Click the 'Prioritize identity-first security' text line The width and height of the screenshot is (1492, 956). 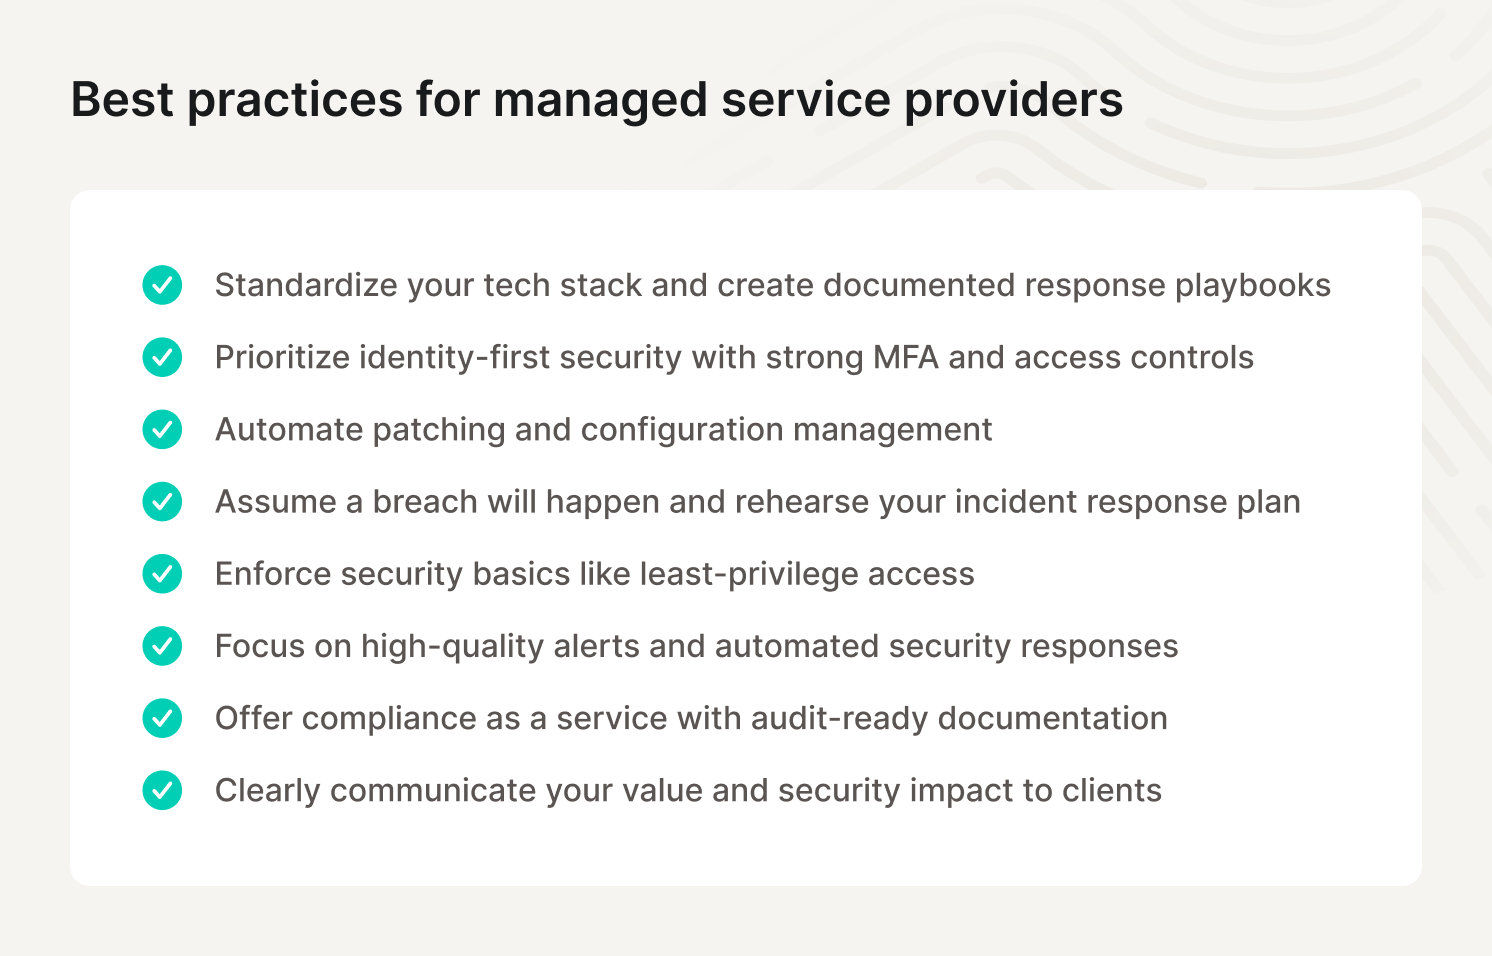(x=734, y=357)
